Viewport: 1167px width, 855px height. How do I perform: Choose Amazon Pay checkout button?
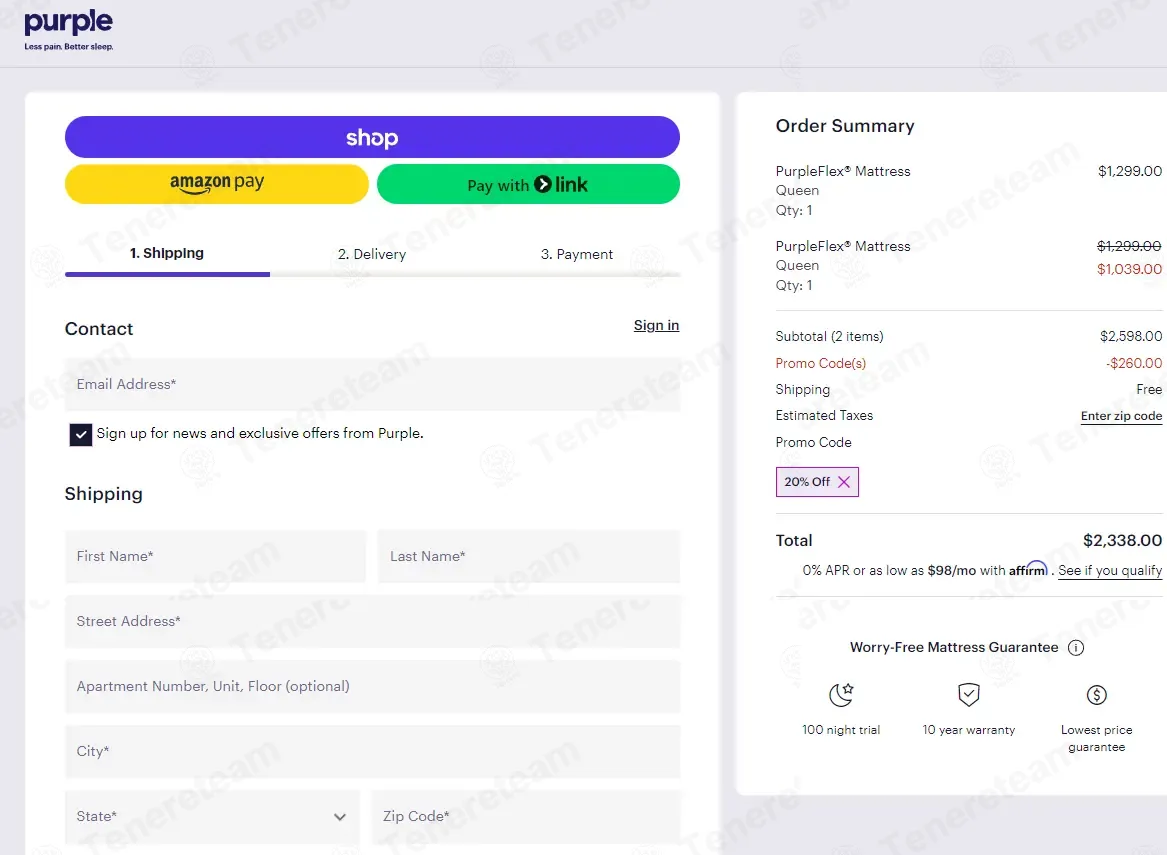217,184
